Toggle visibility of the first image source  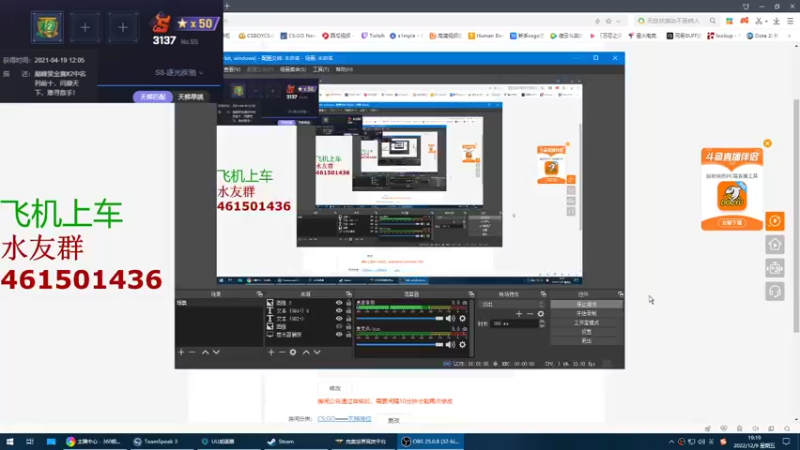(x=339, y=303)
